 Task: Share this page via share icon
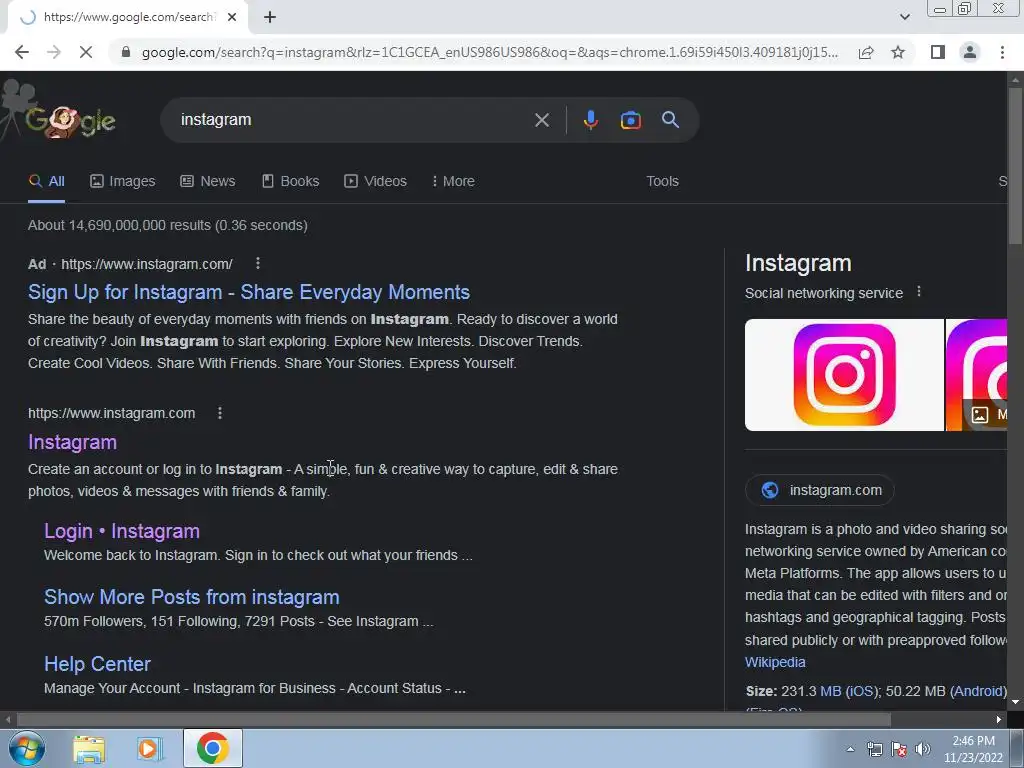tap(866, 52)
